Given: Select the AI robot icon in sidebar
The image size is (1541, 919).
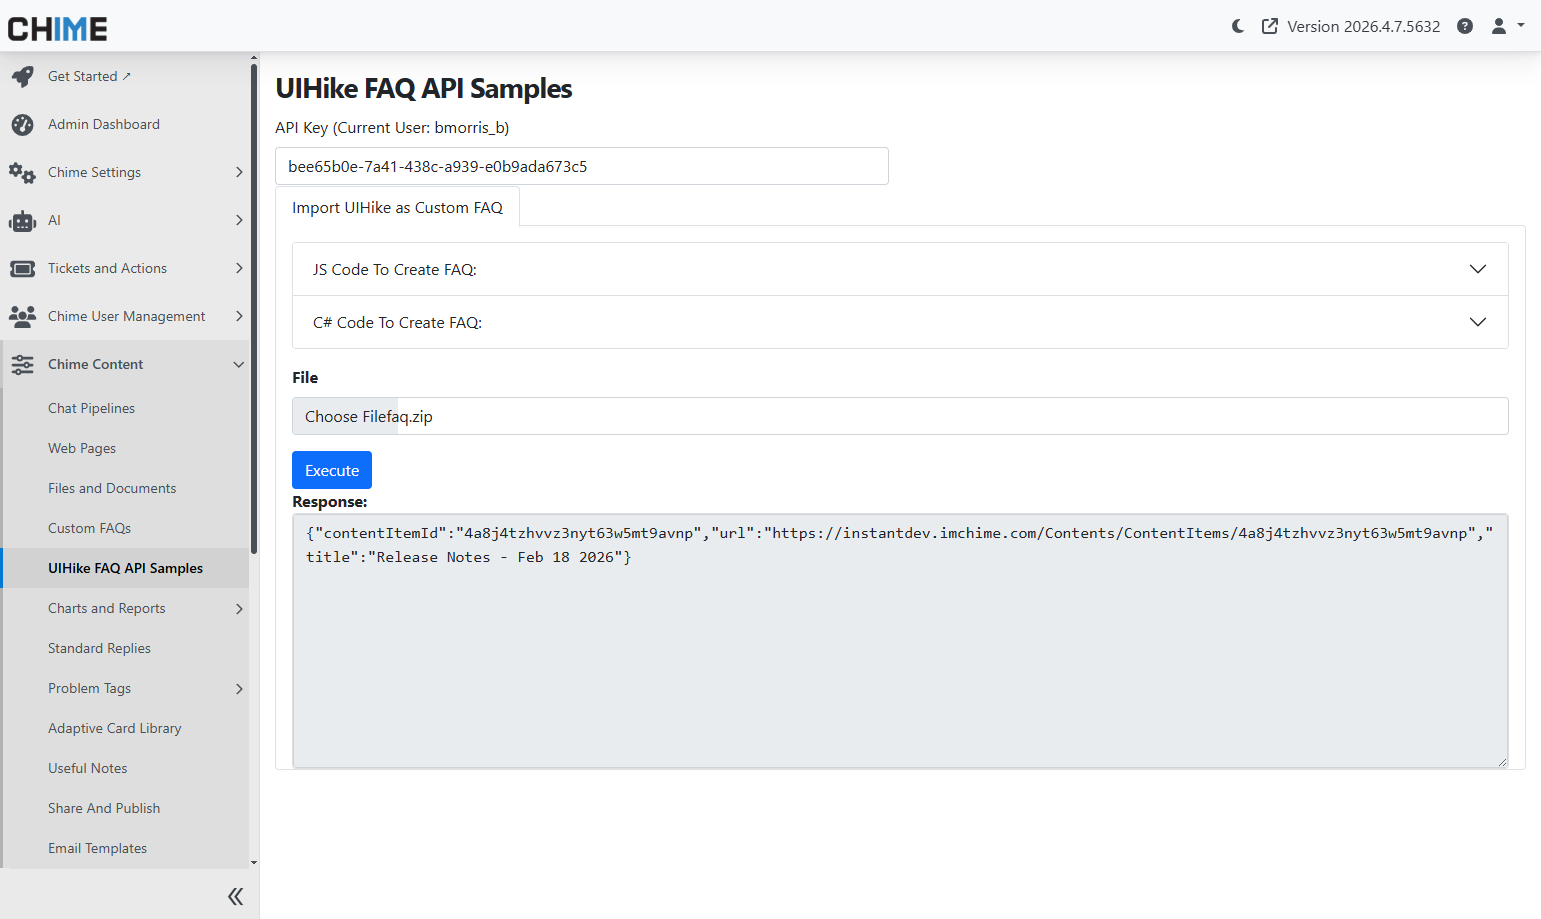Looking at the screenshot, I should (22, 220).
